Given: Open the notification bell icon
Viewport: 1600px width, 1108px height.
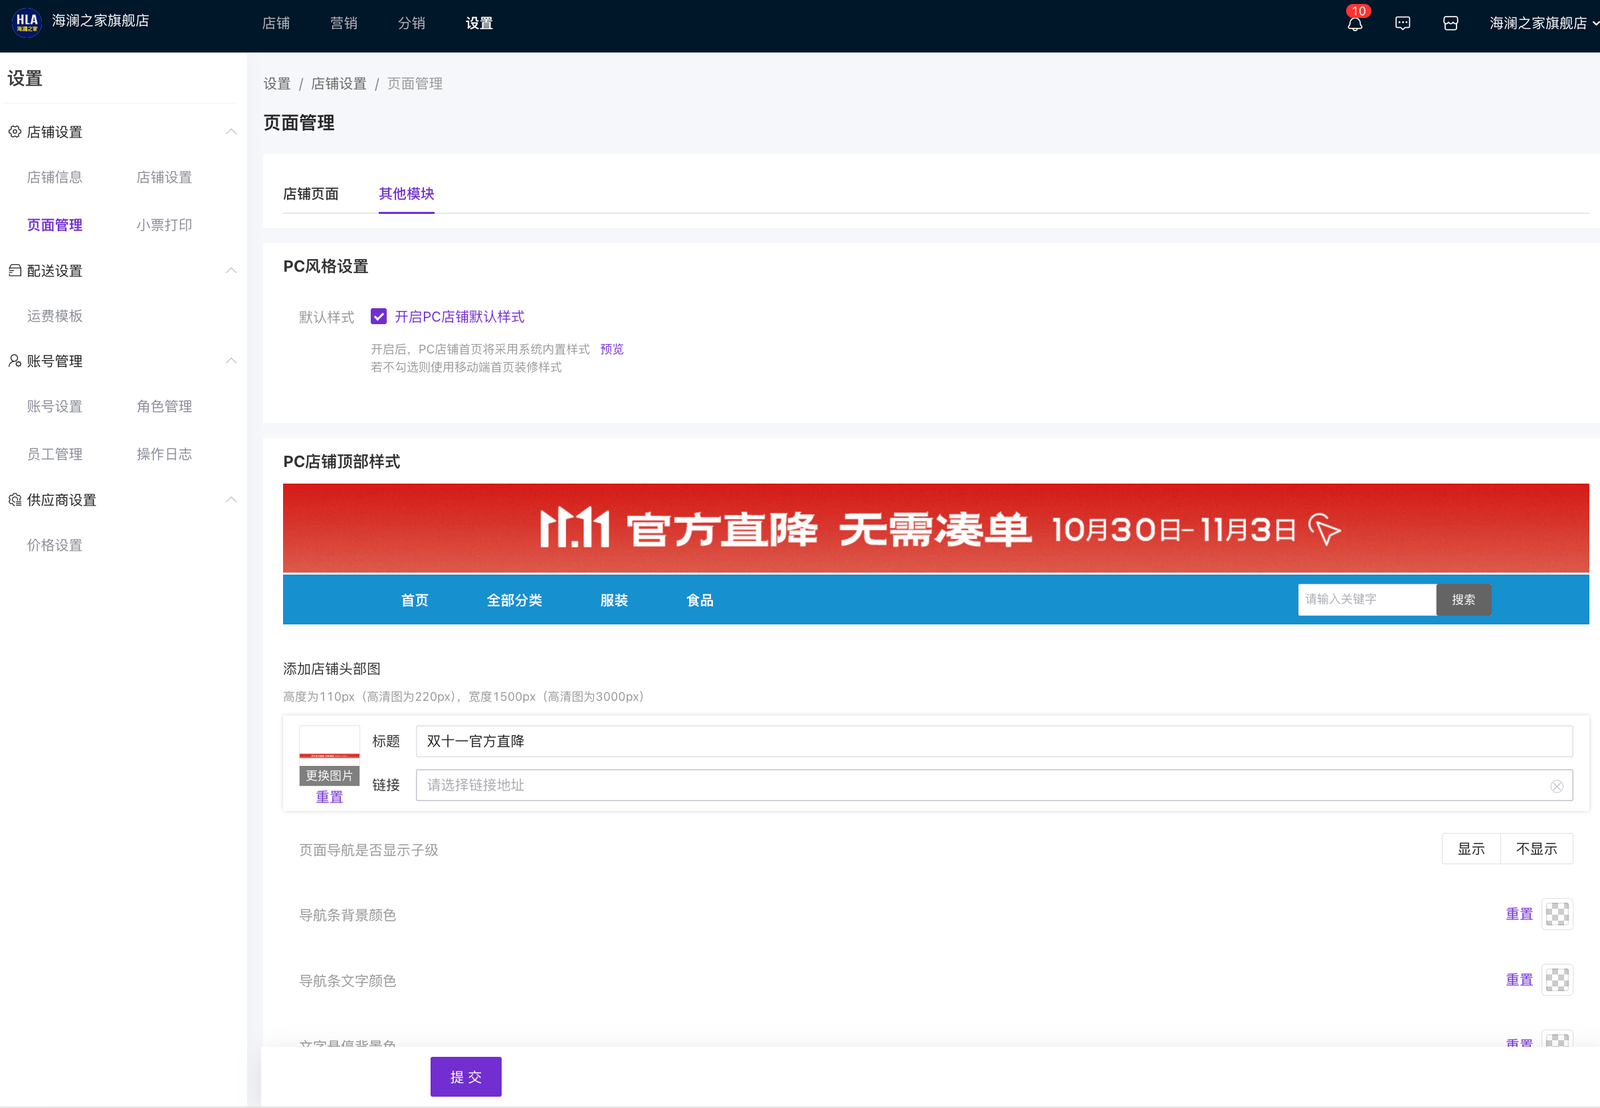Looking at the screenshot, I should [1354, 23].
